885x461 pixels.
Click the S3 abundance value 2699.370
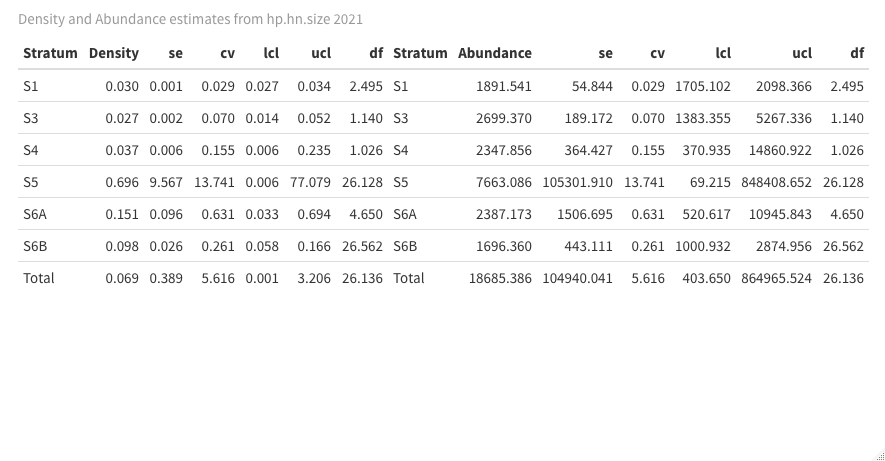point(503,118)
